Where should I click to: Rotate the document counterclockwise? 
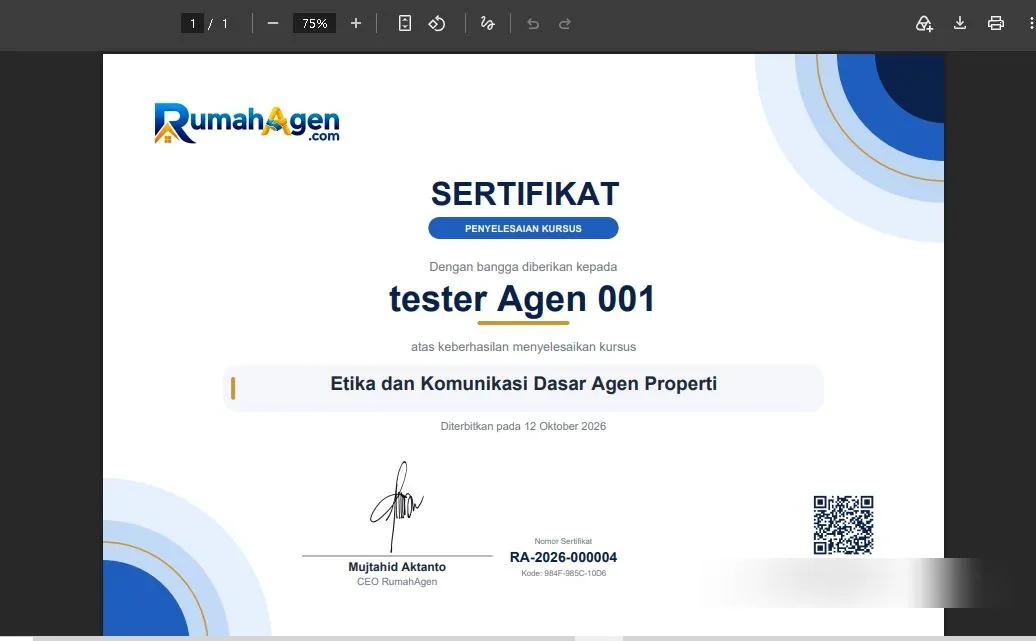tap(437, 24)
